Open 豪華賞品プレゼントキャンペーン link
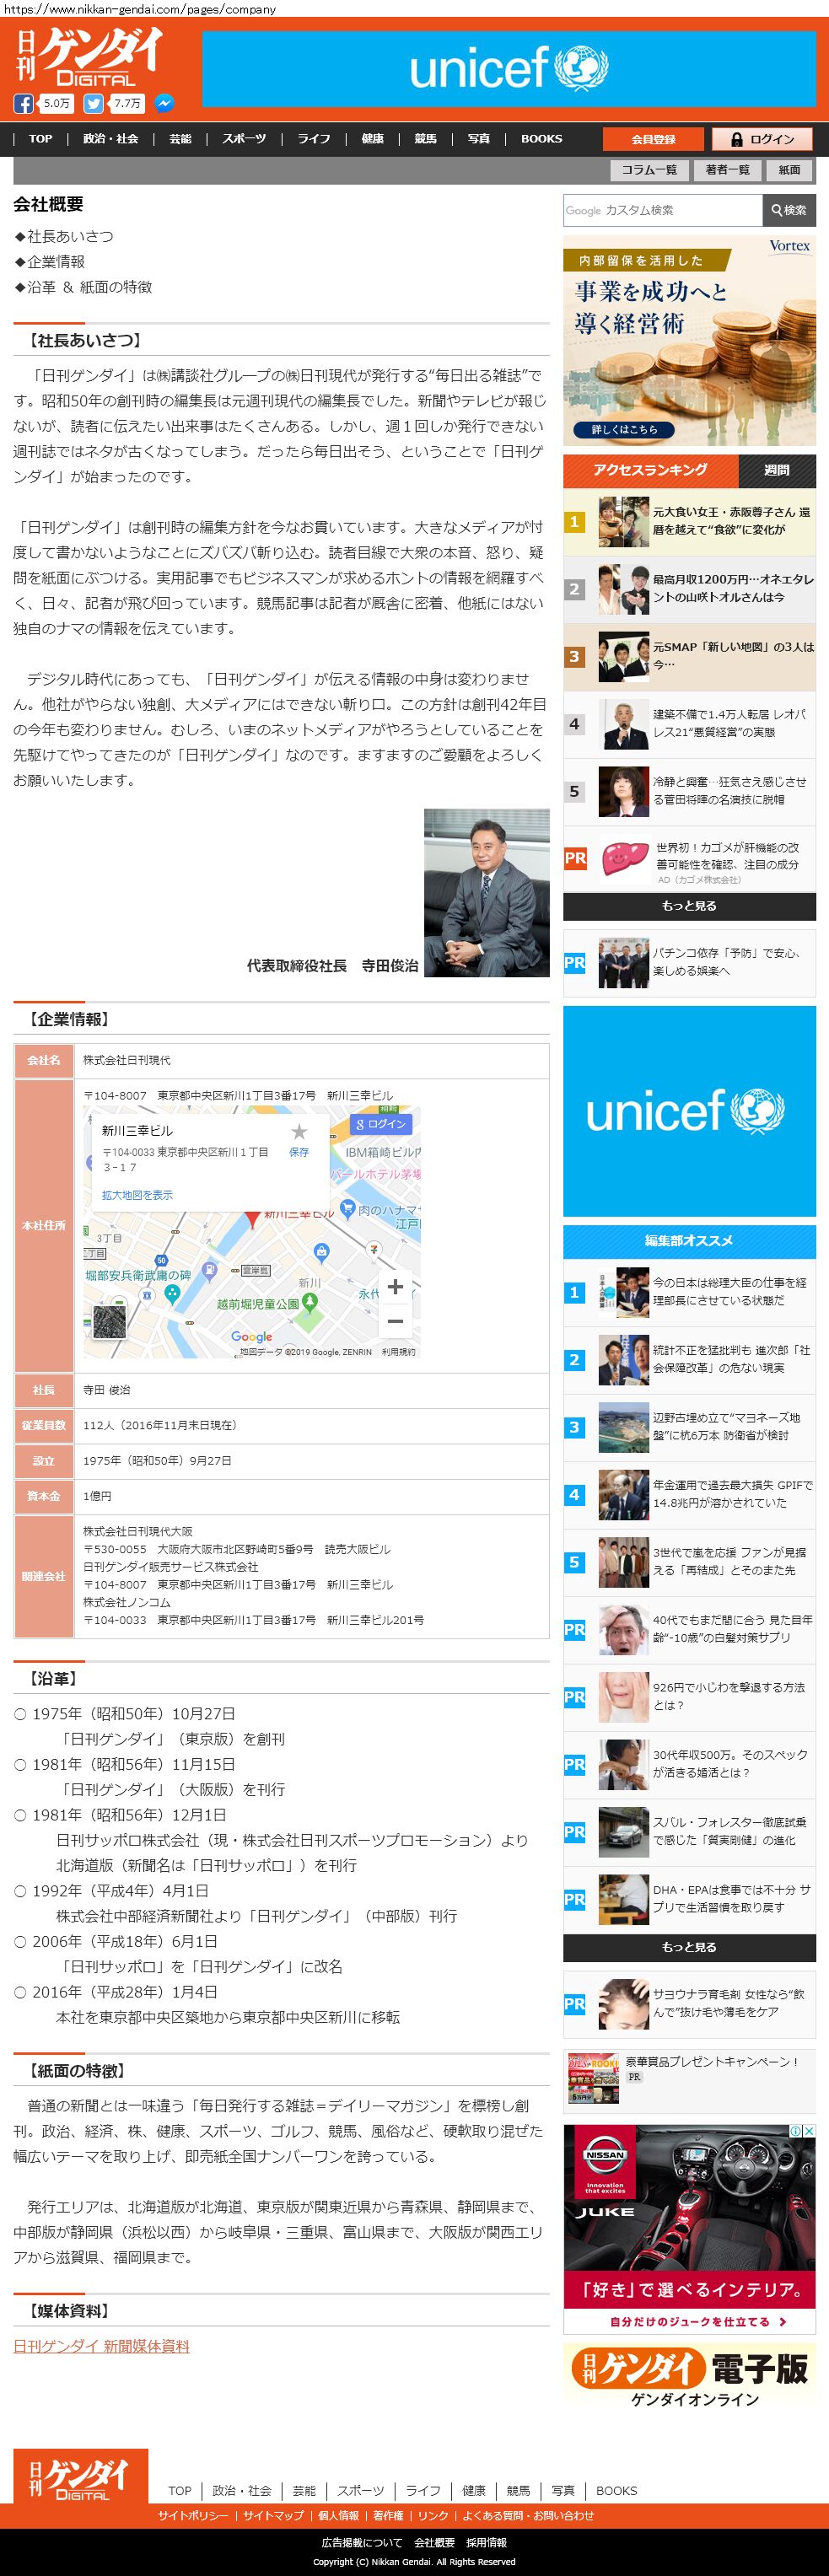The height and width of the screenshot is (2576, 829). coord(712,2061)
